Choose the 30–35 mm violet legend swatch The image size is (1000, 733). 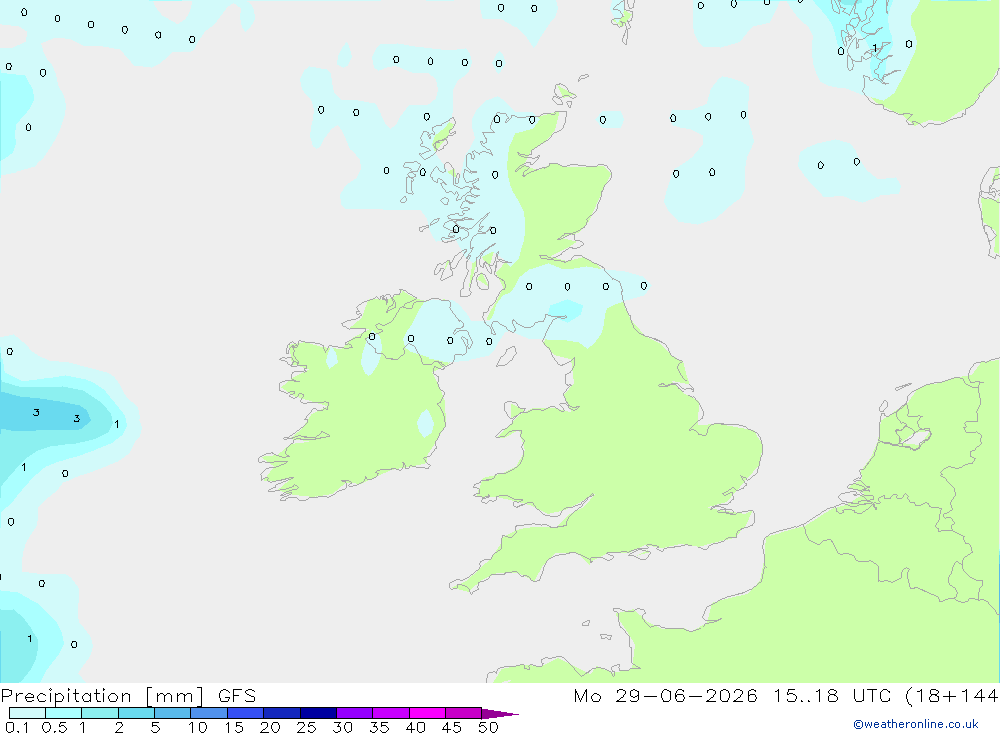point(355,713)
